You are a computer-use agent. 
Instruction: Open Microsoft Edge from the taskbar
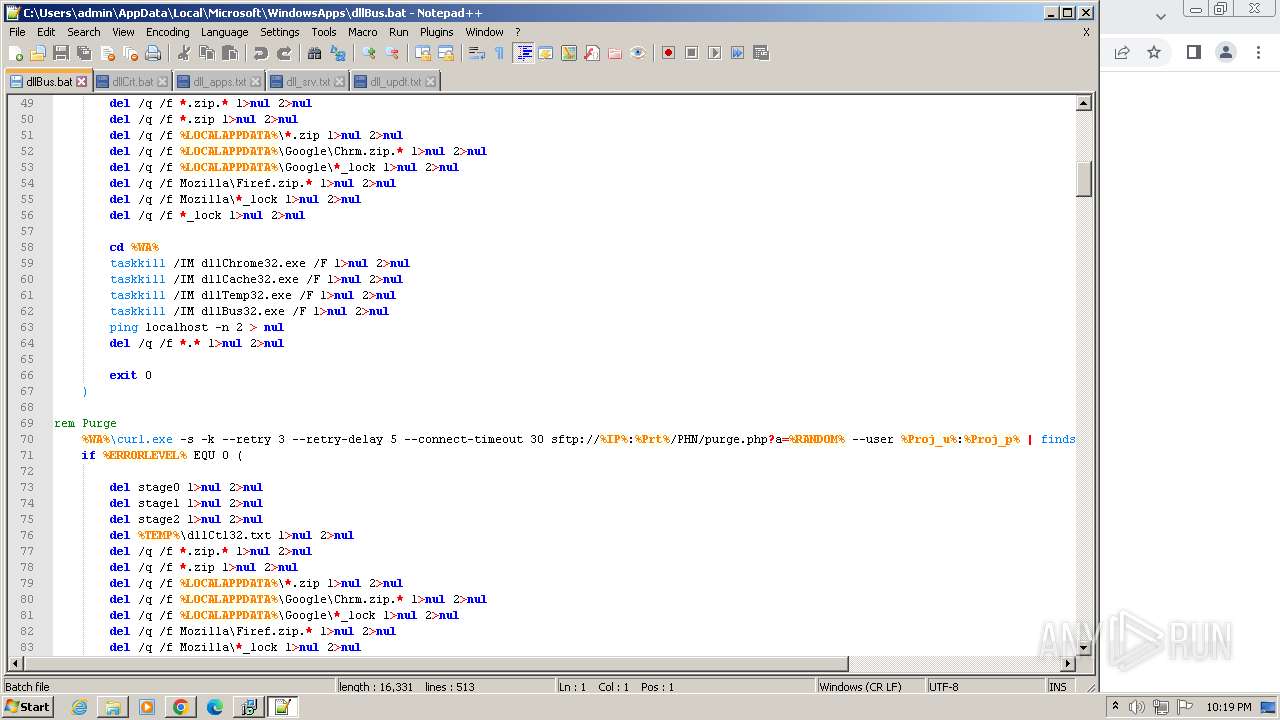click(214, 707)
